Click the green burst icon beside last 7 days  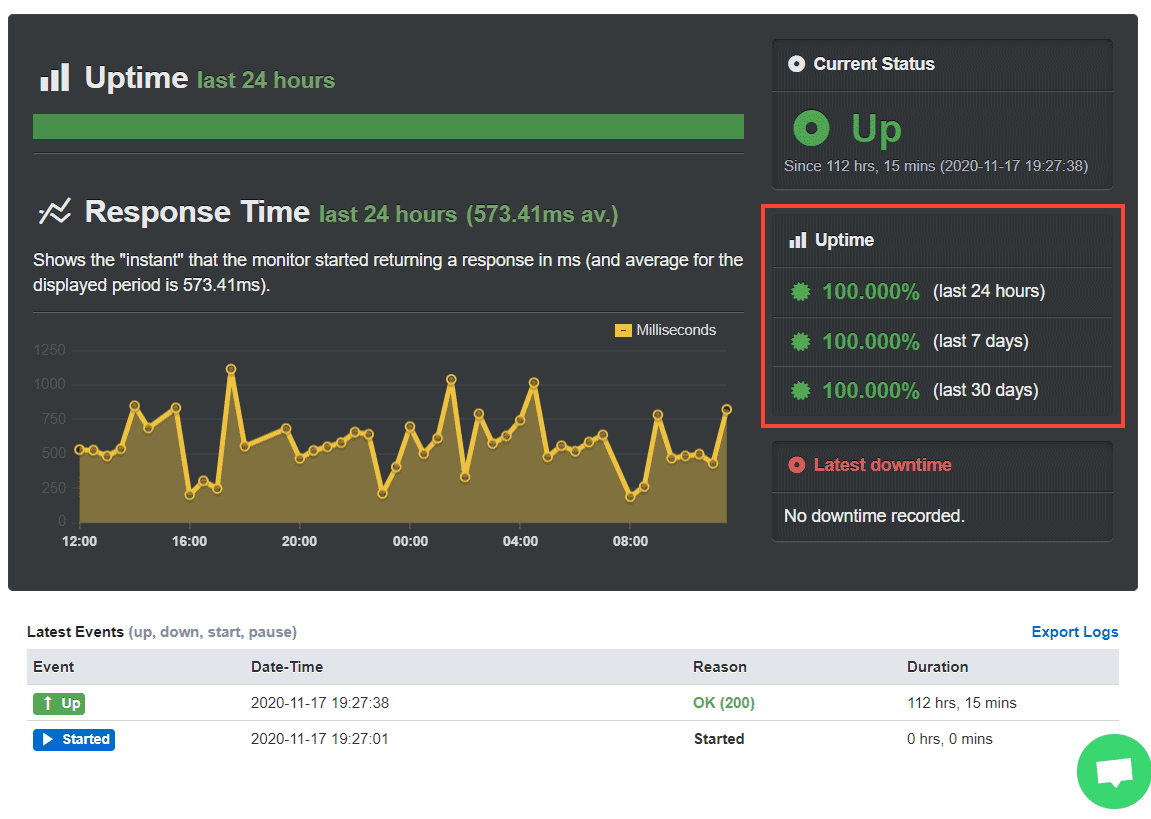click(800, 341)
